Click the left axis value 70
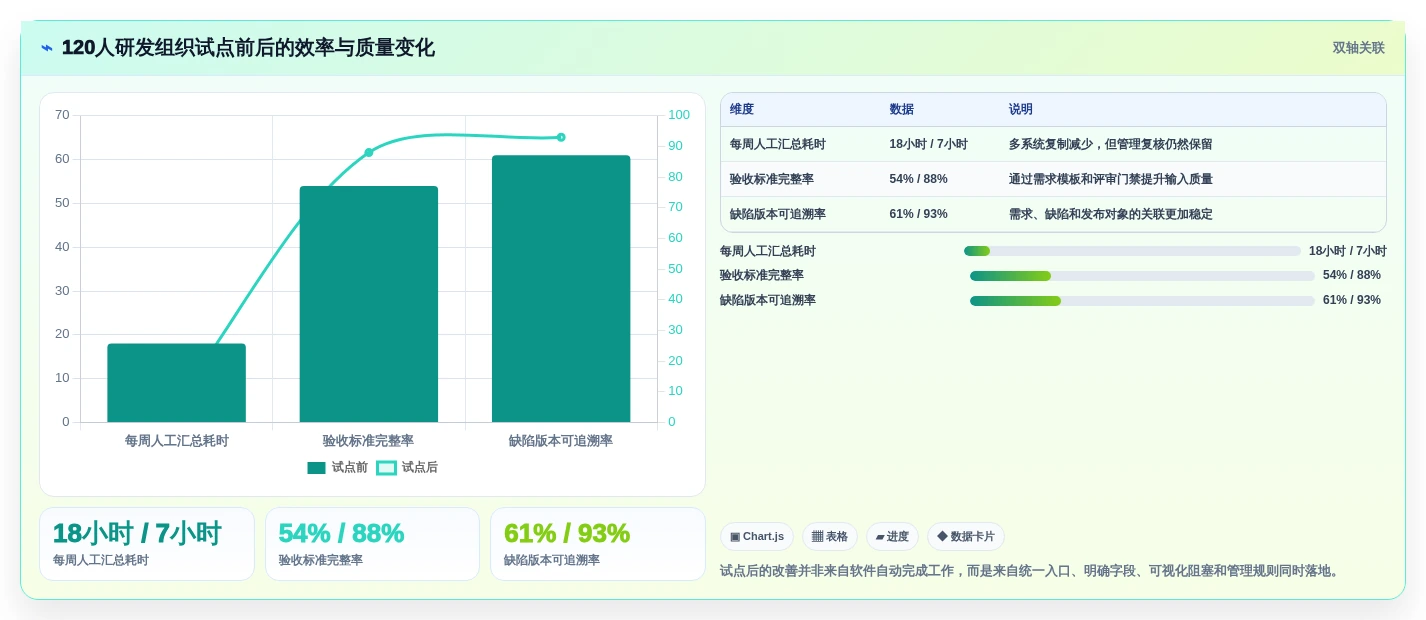Image resolution: width=1426 pixels, height=620 pixels. pyautogui.click(x=62, y=115)
